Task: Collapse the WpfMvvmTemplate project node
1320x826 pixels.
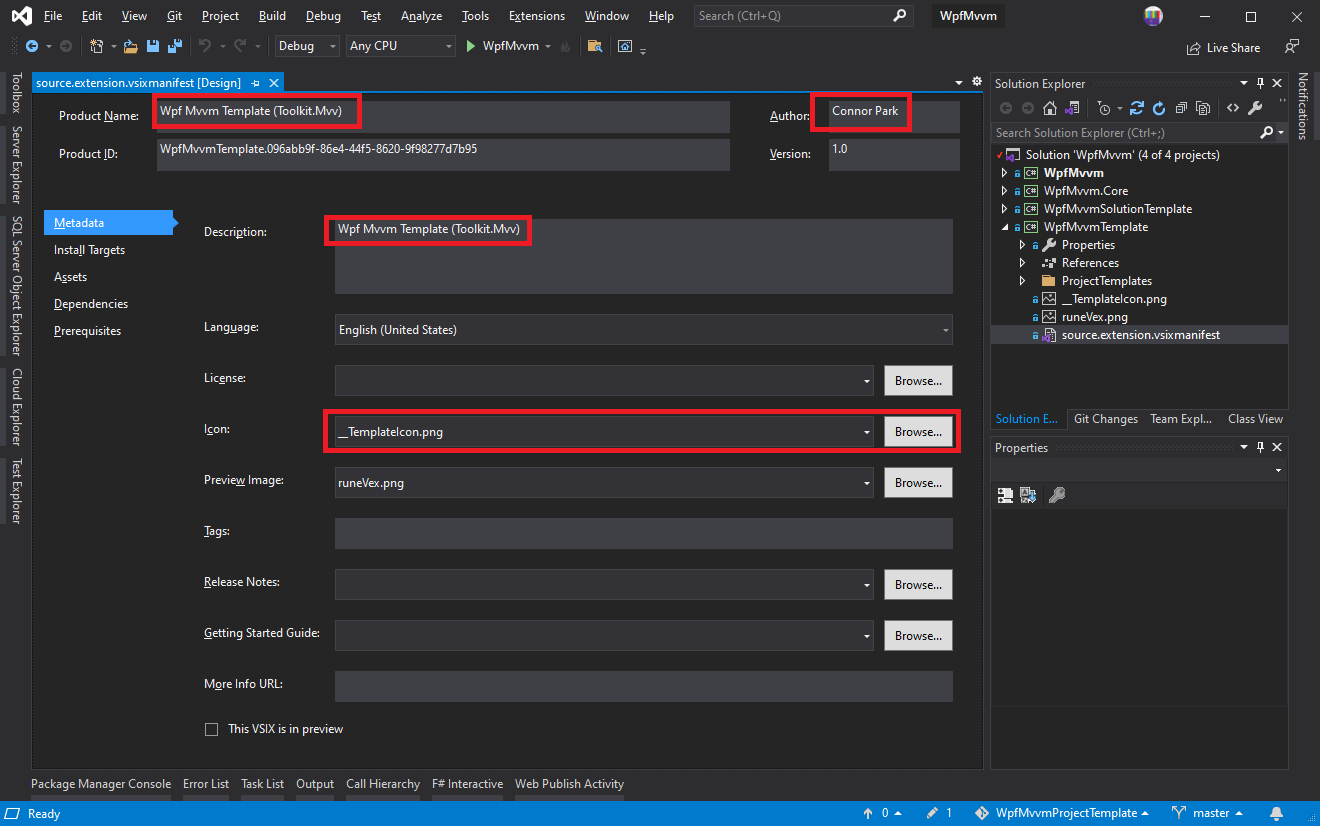Action: click(1005, 227)
